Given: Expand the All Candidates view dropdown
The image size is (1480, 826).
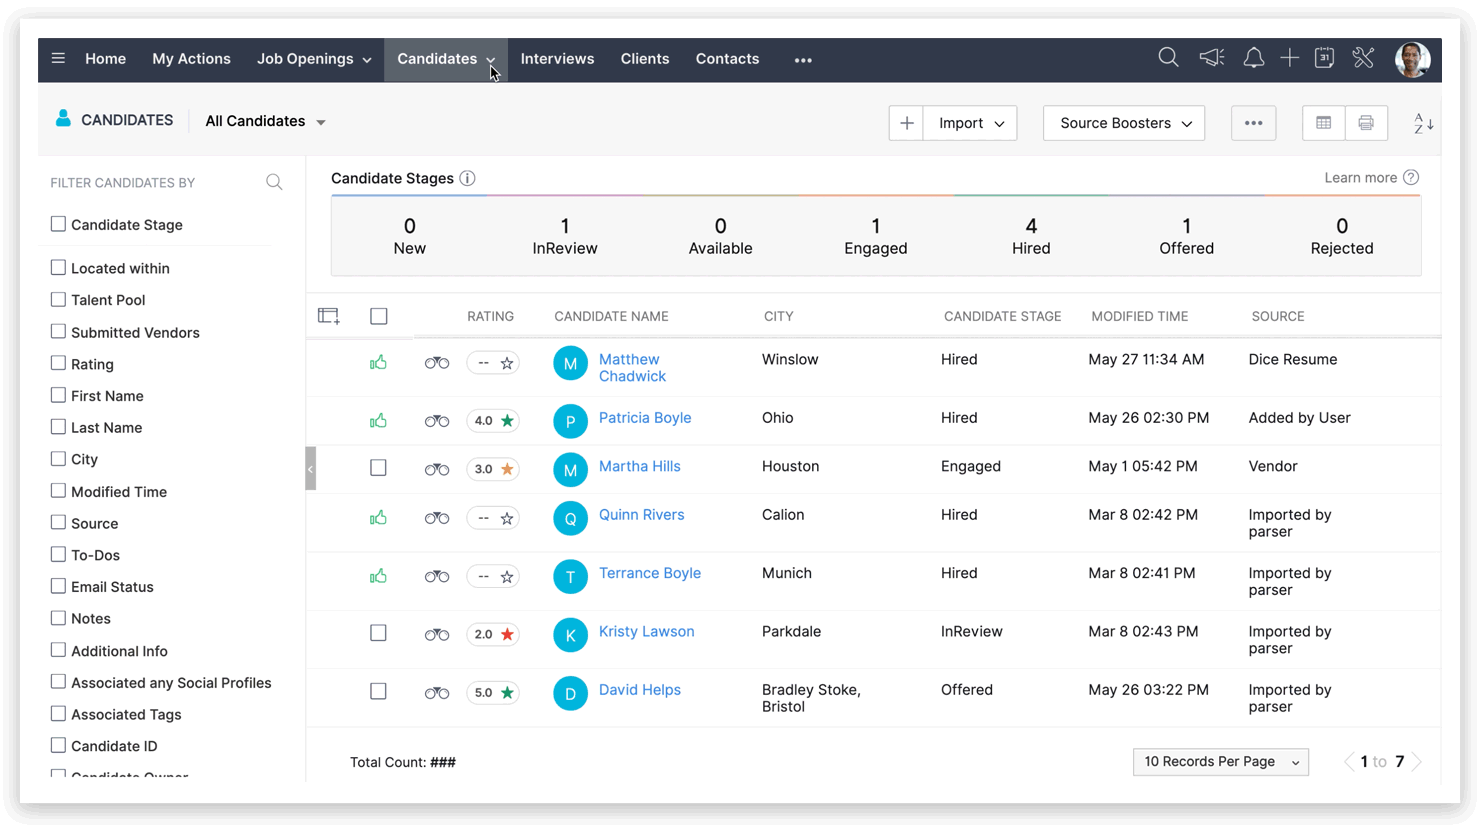Looking at the screenshot, I should click(265, 121).
